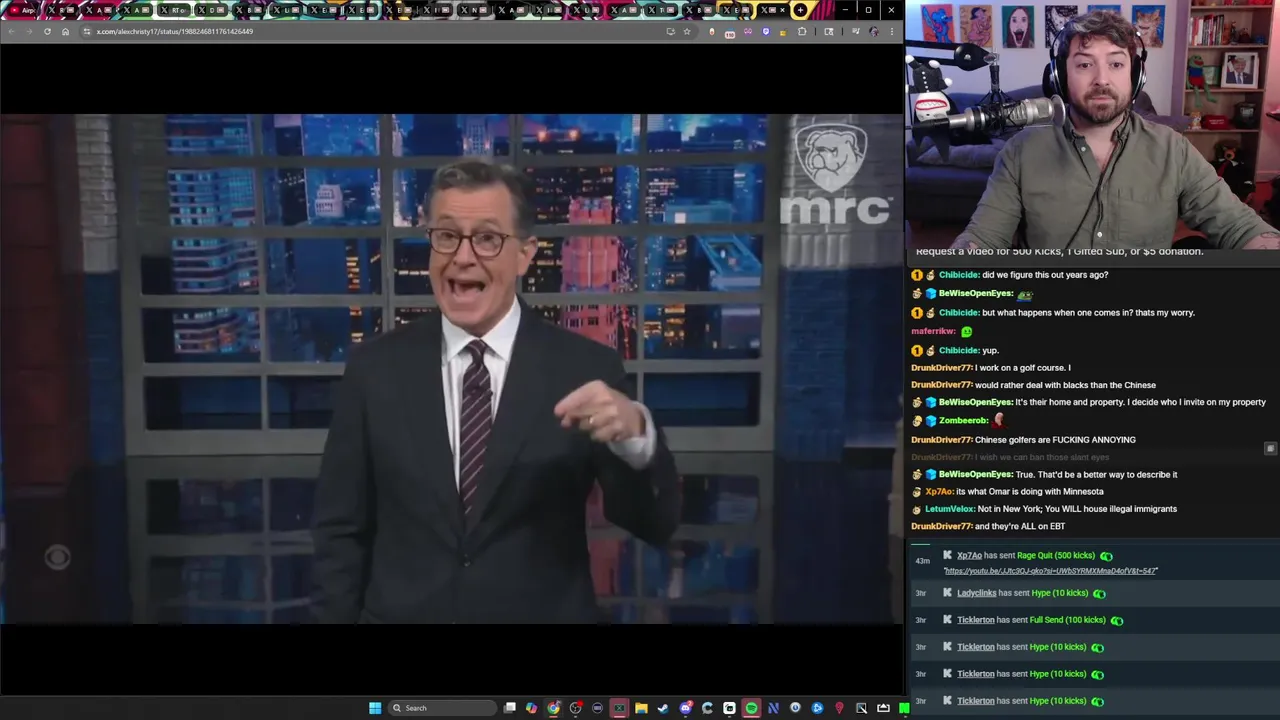1280x720 pixels.
Task: Open Xp7Ao's YouTube link request
Action: 1051,571
